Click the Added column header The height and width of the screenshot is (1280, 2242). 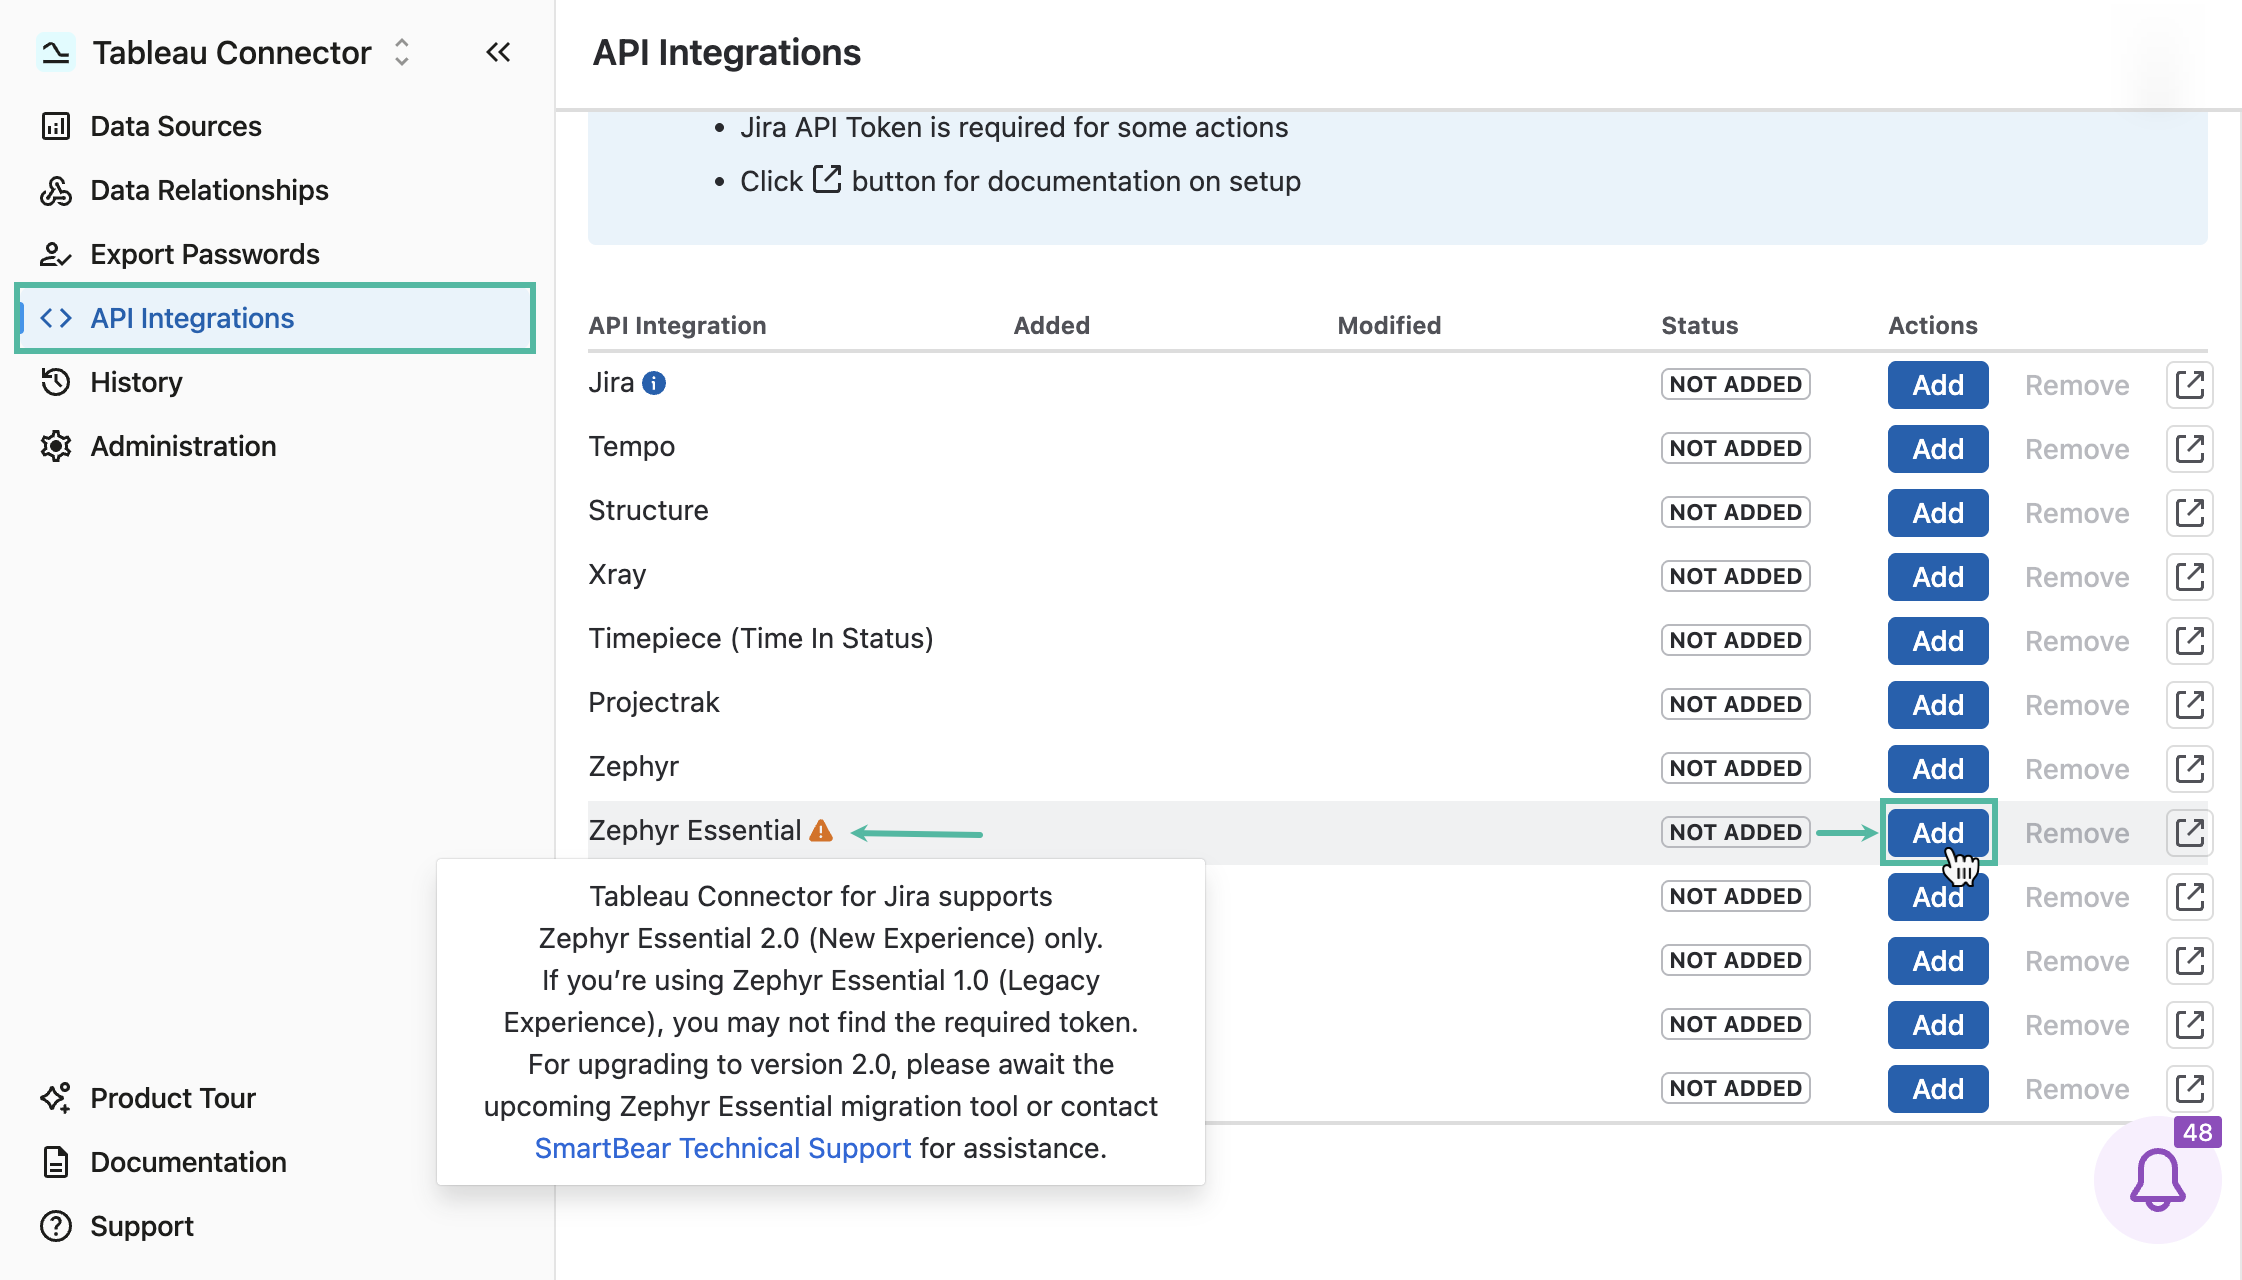click(1052, 325)
